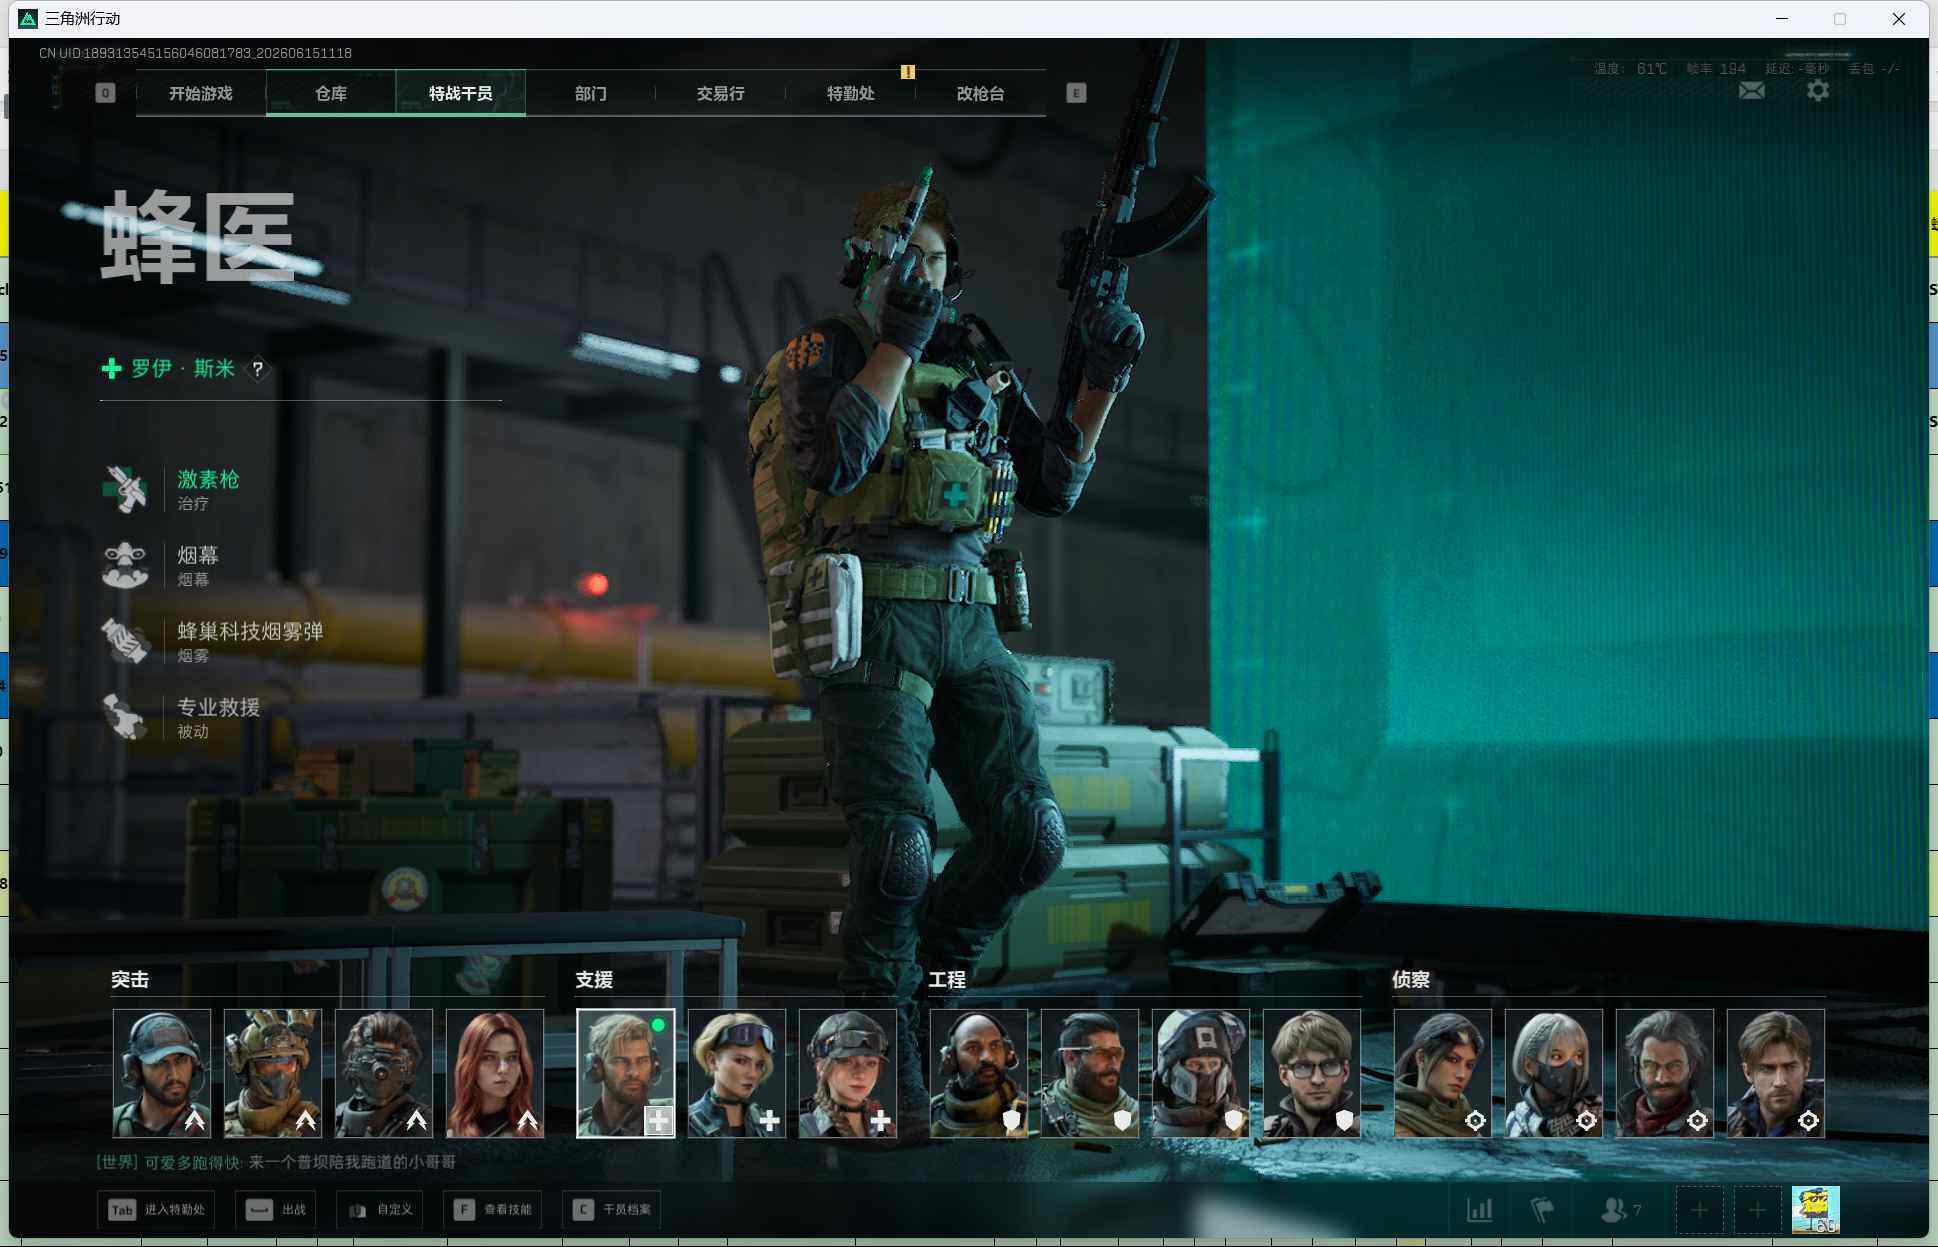Click the 三角洲行动 window title
Image resolution: width=1938 pixels, height=1247 pixels.
point(82,19)
